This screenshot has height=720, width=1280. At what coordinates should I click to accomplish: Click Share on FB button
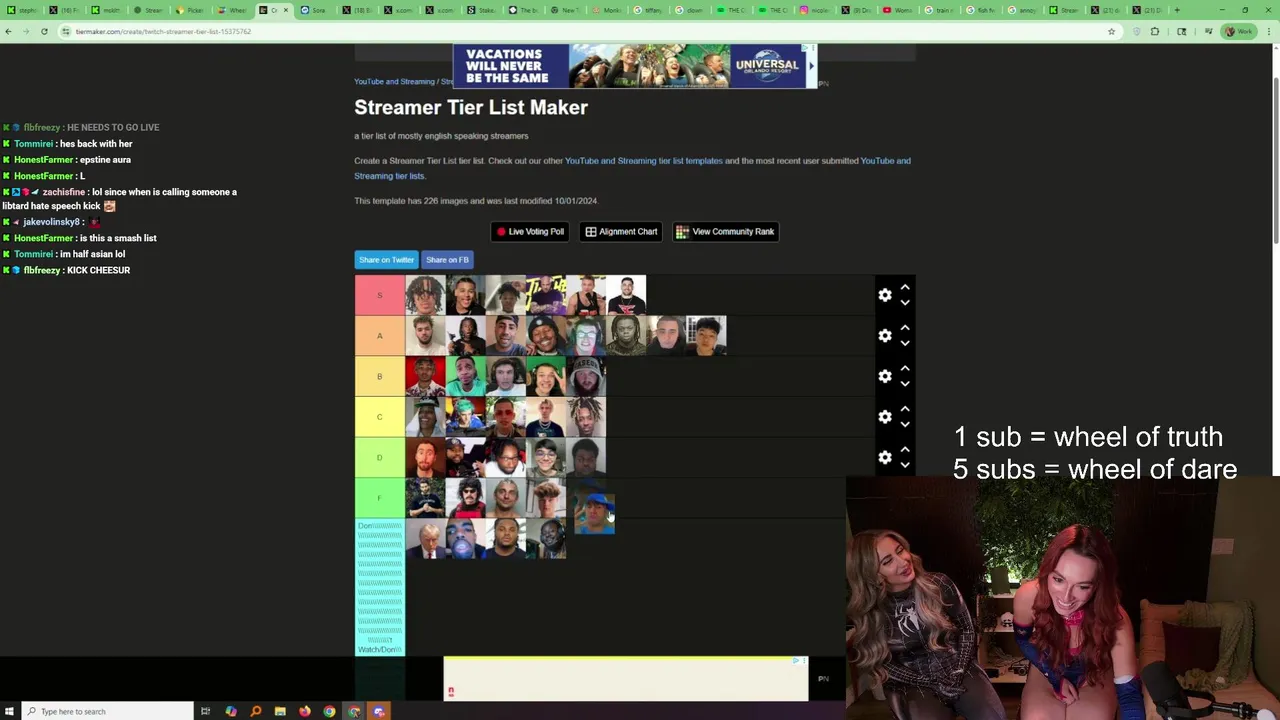click(x=447, y=260)
